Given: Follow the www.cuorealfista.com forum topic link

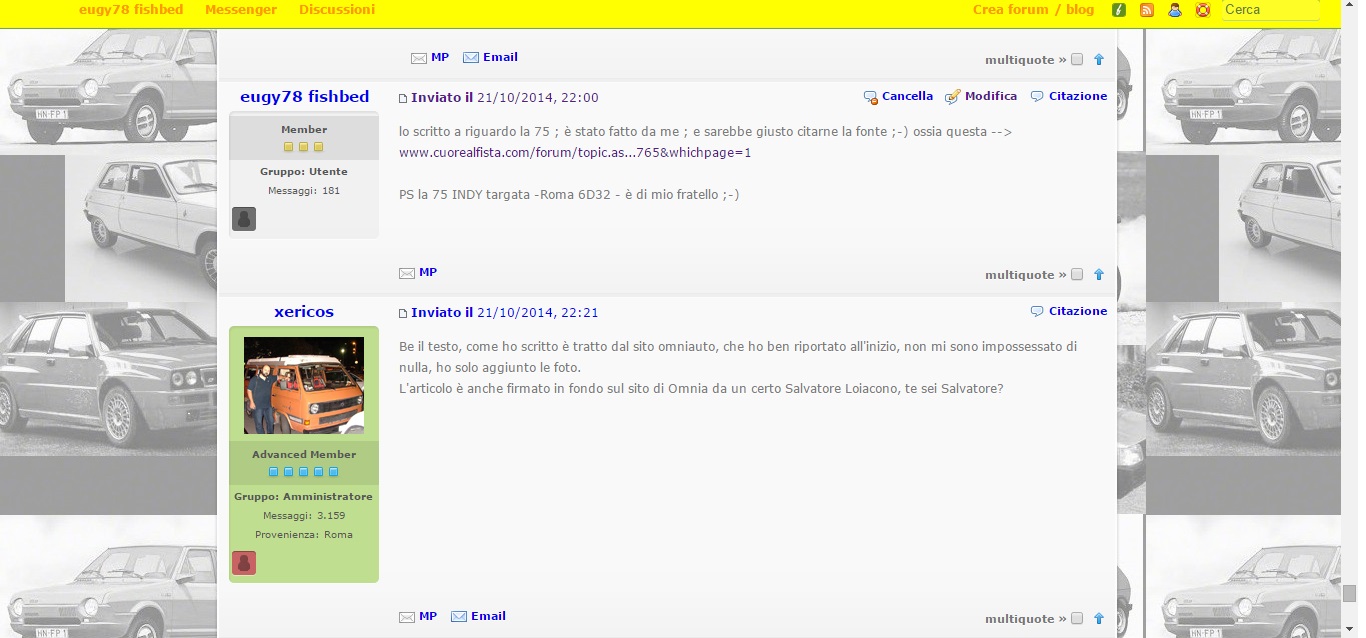Looking at the screenshot, I should (575, 153).
